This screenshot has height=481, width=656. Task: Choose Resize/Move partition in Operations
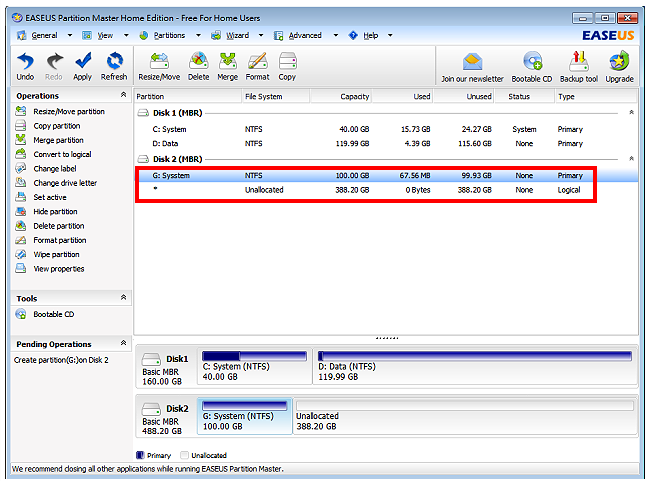coord(60,112)
